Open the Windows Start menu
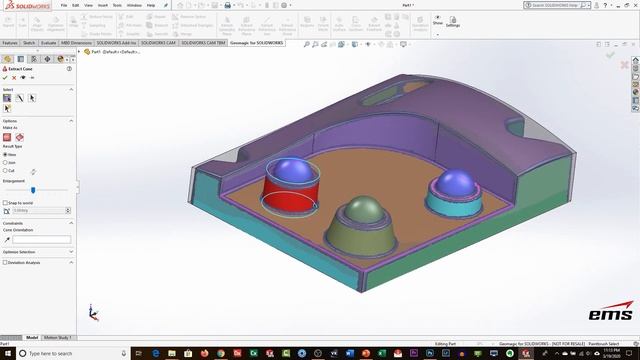 click(x=8, y=353)
